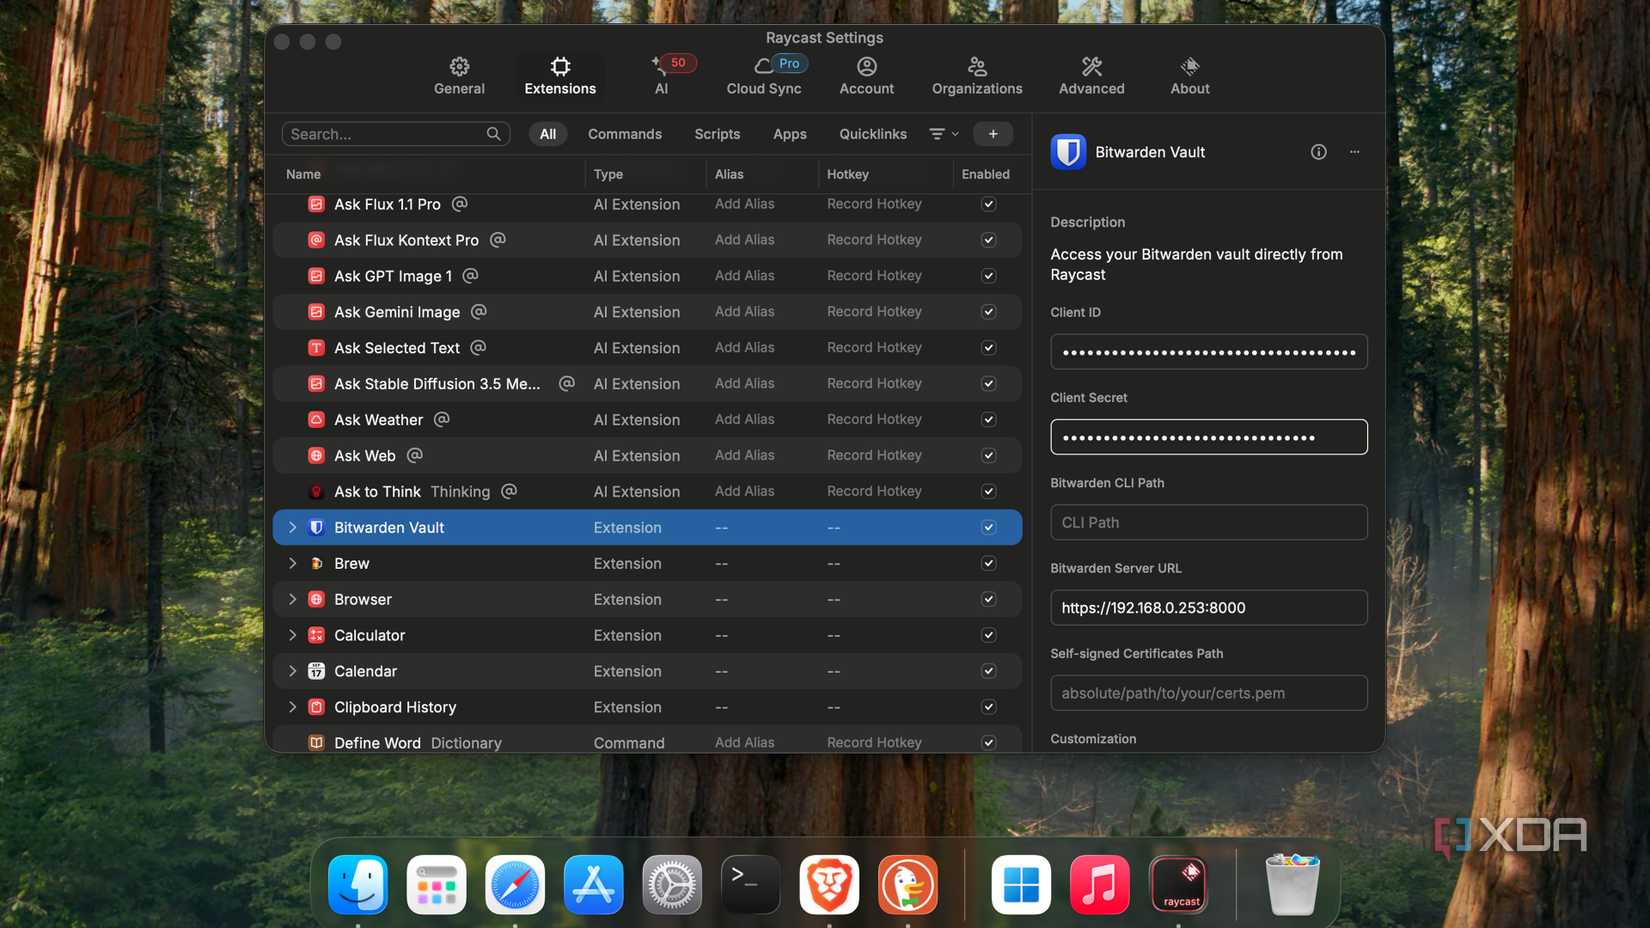The height and width of the screenshot is (928, 1650).
Task: Expand the Clipboard History row
Action: point(292,707)
